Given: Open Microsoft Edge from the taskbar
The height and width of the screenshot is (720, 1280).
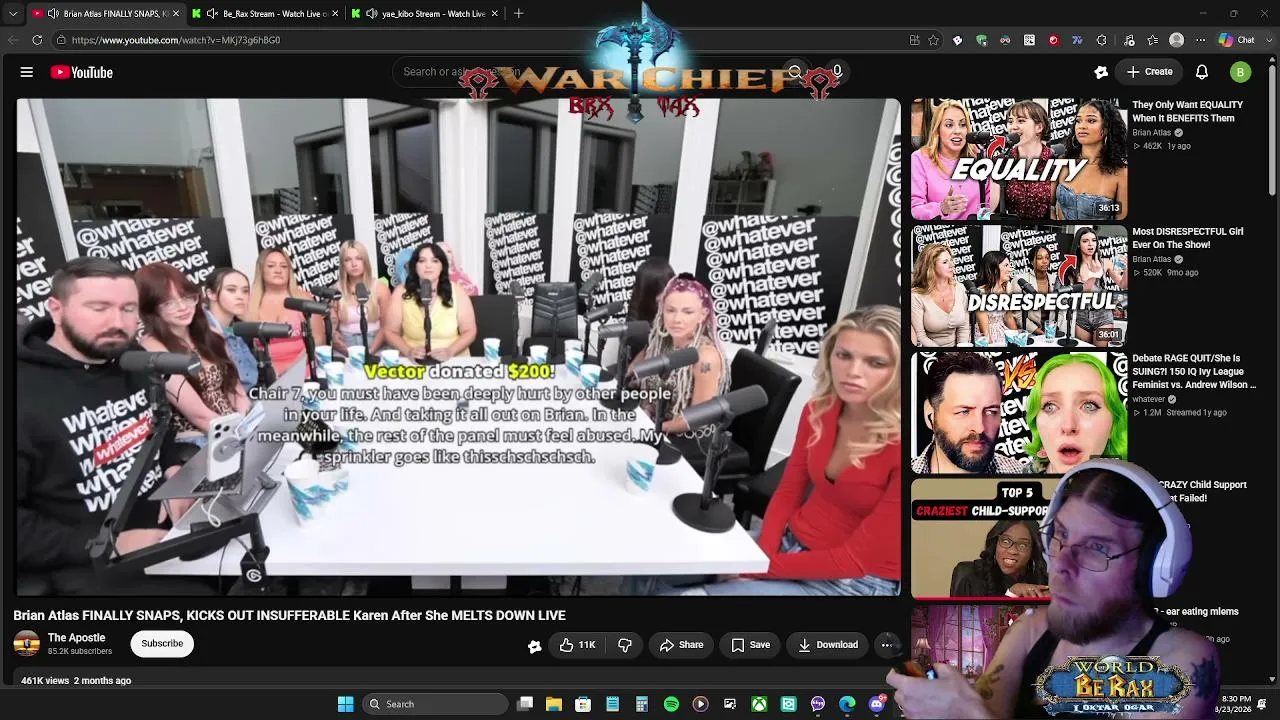Looking at the screenshot, I should coord(847,704).
